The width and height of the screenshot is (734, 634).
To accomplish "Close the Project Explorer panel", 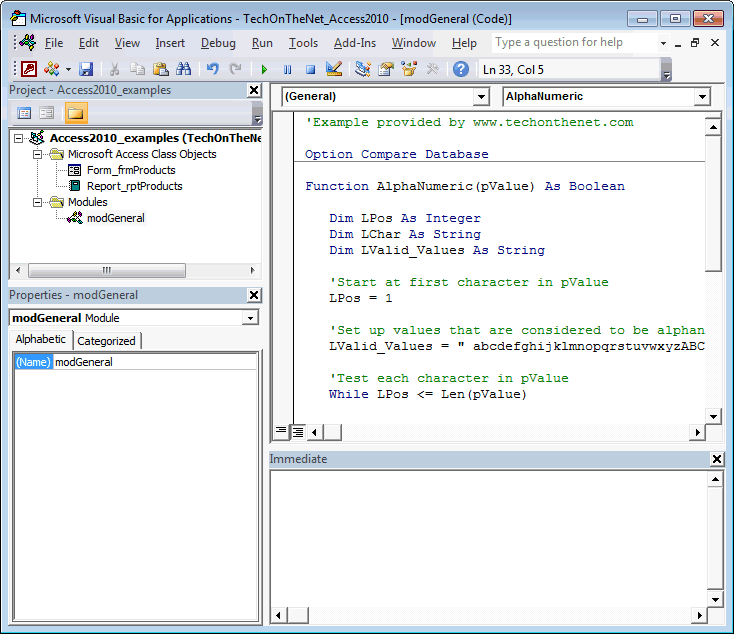I will pyautogui.click(x=254, y=90).
